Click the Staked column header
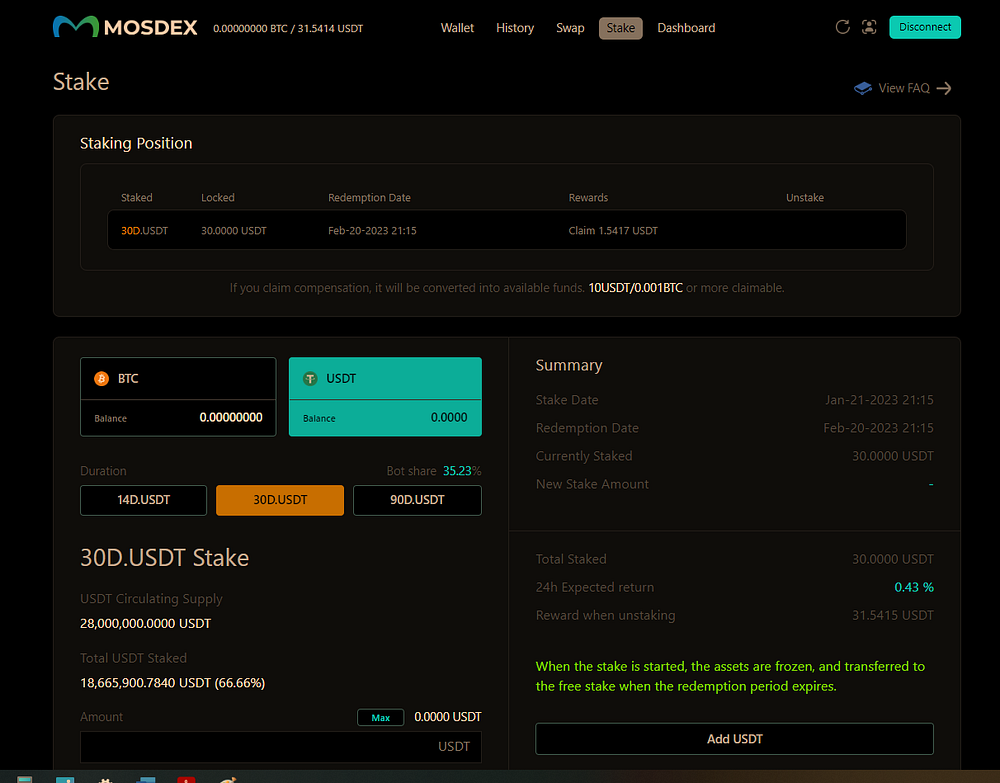 tap(136, 198)
